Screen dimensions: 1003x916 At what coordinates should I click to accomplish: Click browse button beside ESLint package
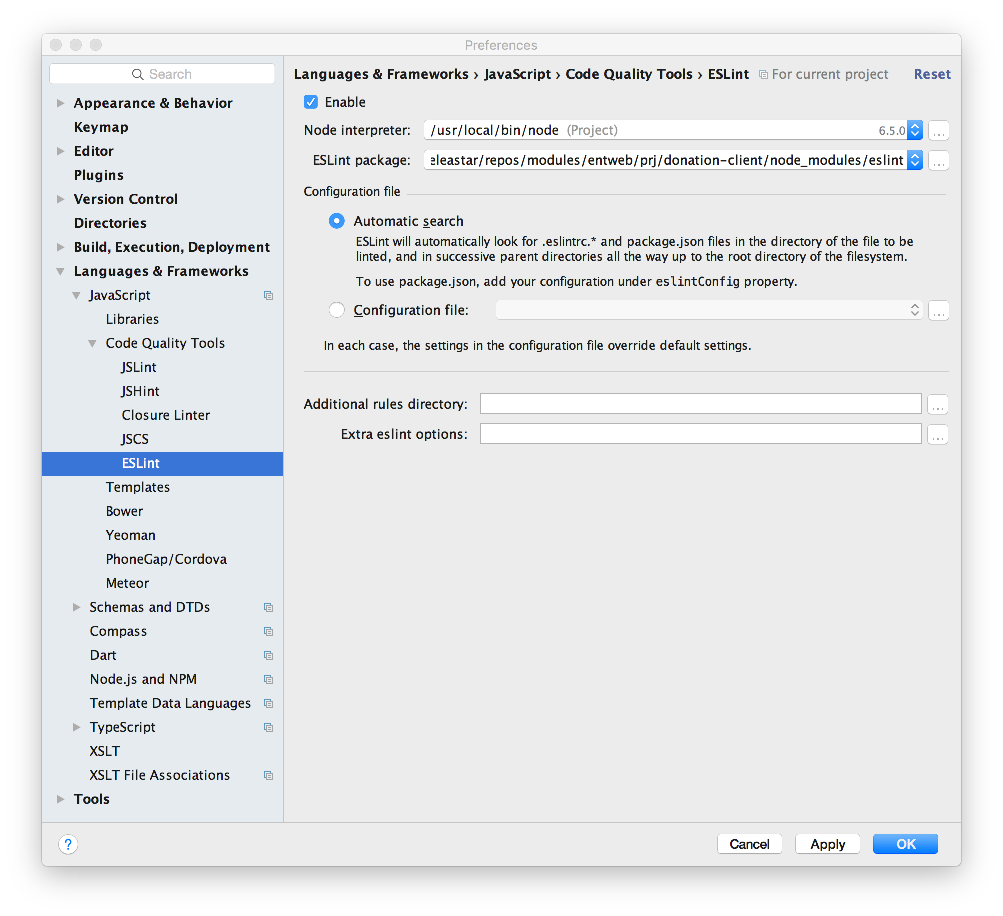(938, 161)
